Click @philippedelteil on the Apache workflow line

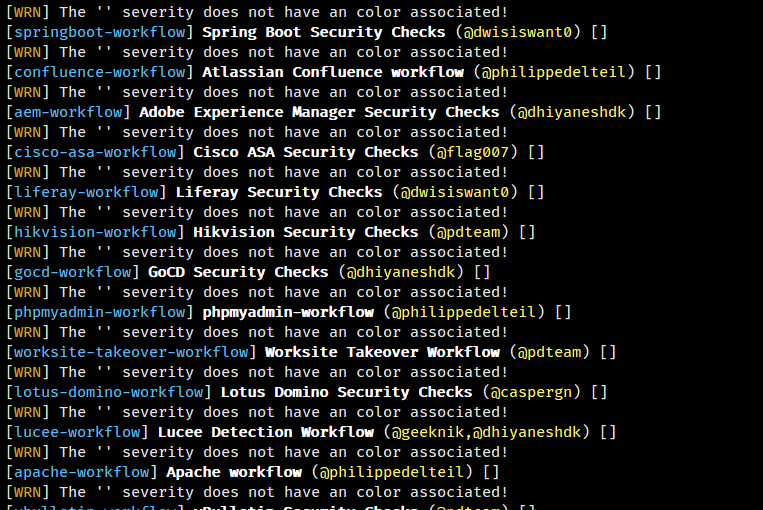(392, 471)
